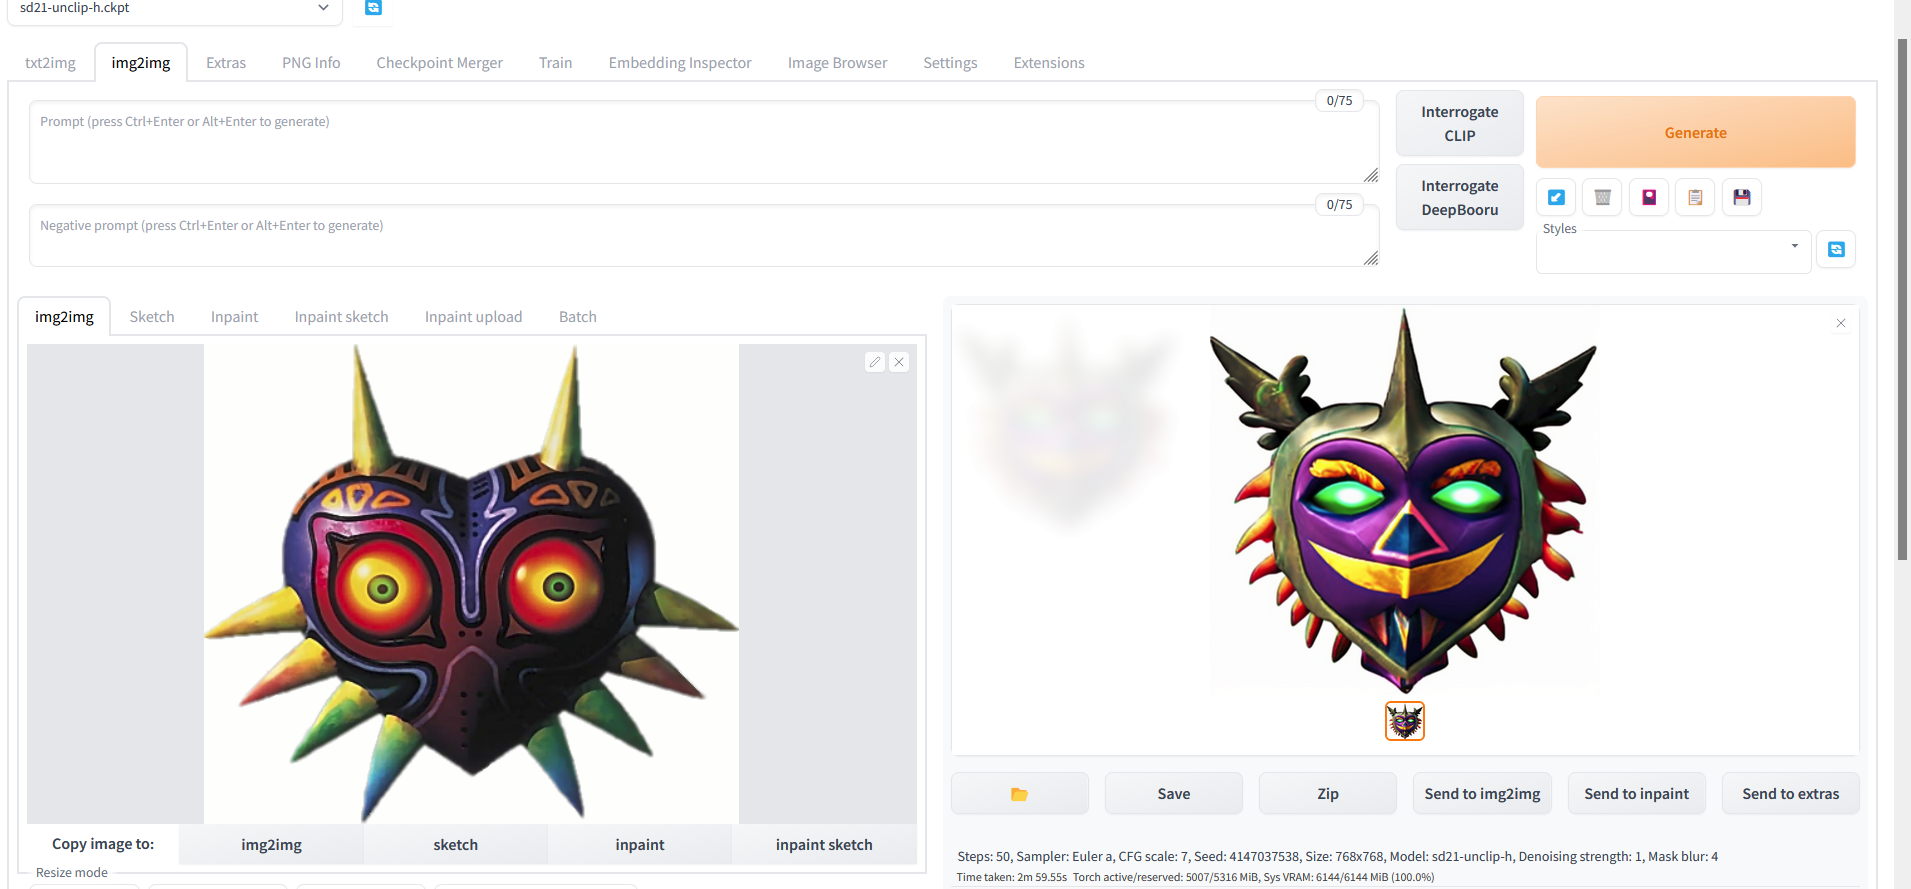Send the result to inpaint
Viewport: 1911px width, 889px height.
point(1637,794)
